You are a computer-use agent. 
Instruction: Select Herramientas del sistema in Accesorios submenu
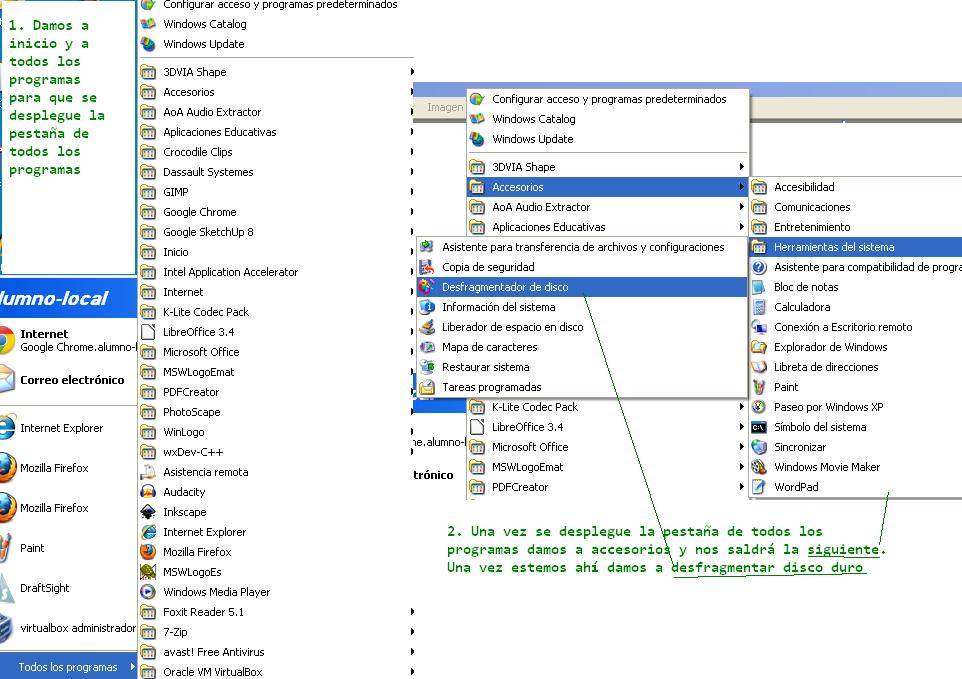(855, 247)
